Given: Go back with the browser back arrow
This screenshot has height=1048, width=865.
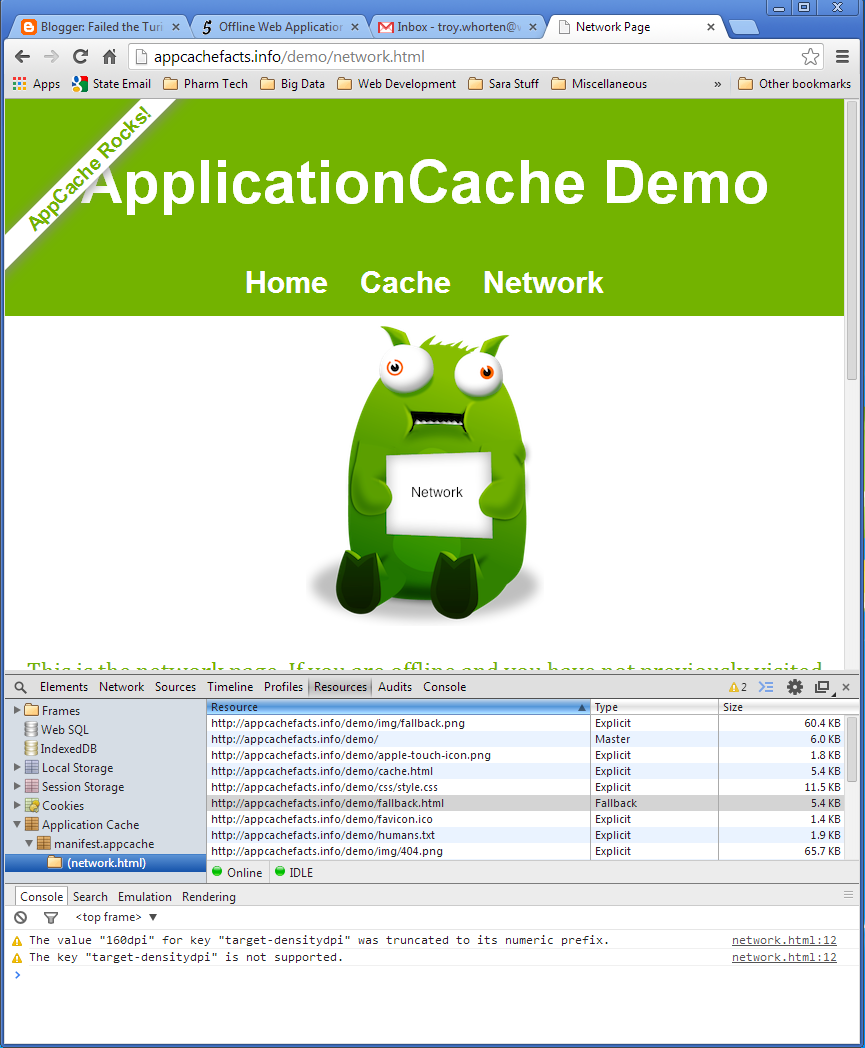Looking at the screenshot, I should coord(22,57).
